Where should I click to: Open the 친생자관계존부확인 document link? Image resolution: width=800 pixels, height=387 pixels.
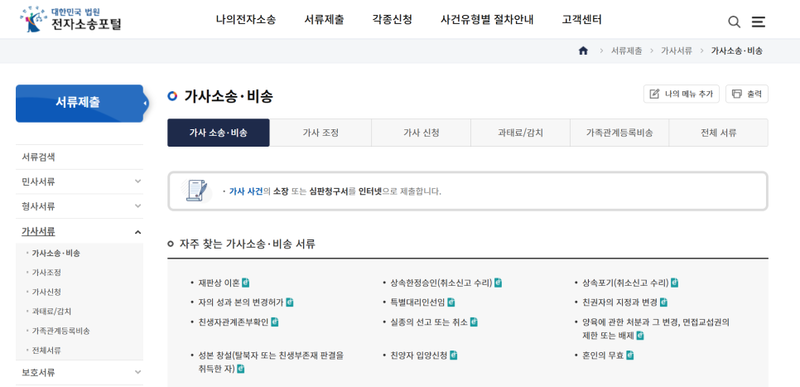coord(233,322)
